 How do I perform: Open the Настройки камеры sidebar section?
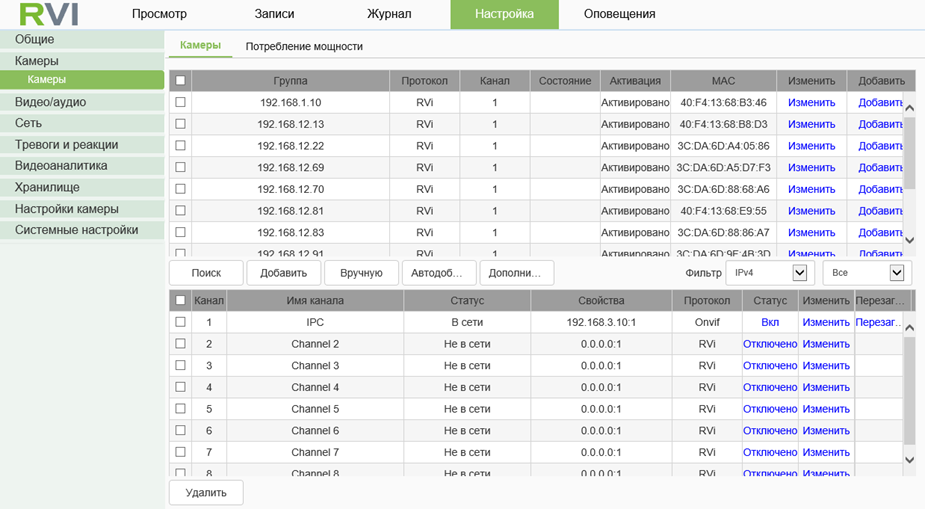tap(67, 209)
